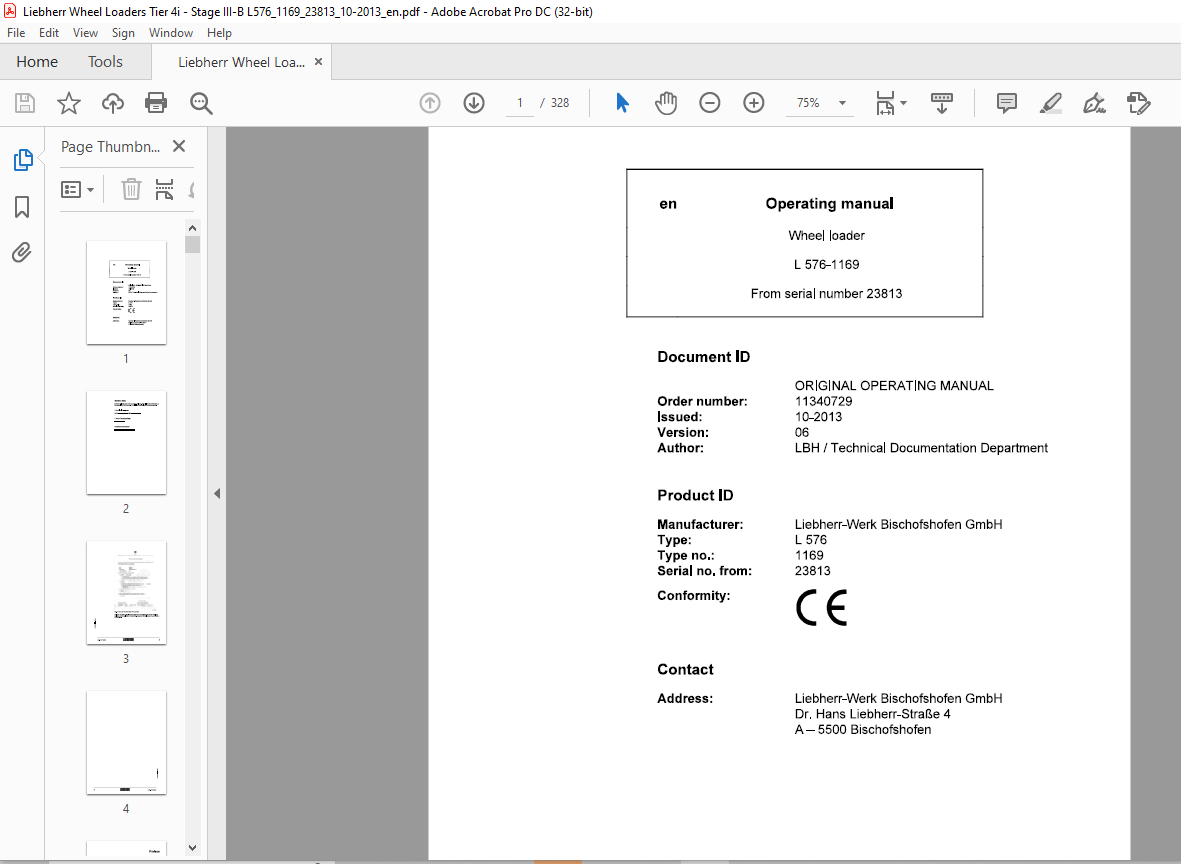Open the Edit menu
The height and width of the screenshot is (864, 1181).
(x=49, y=32)
